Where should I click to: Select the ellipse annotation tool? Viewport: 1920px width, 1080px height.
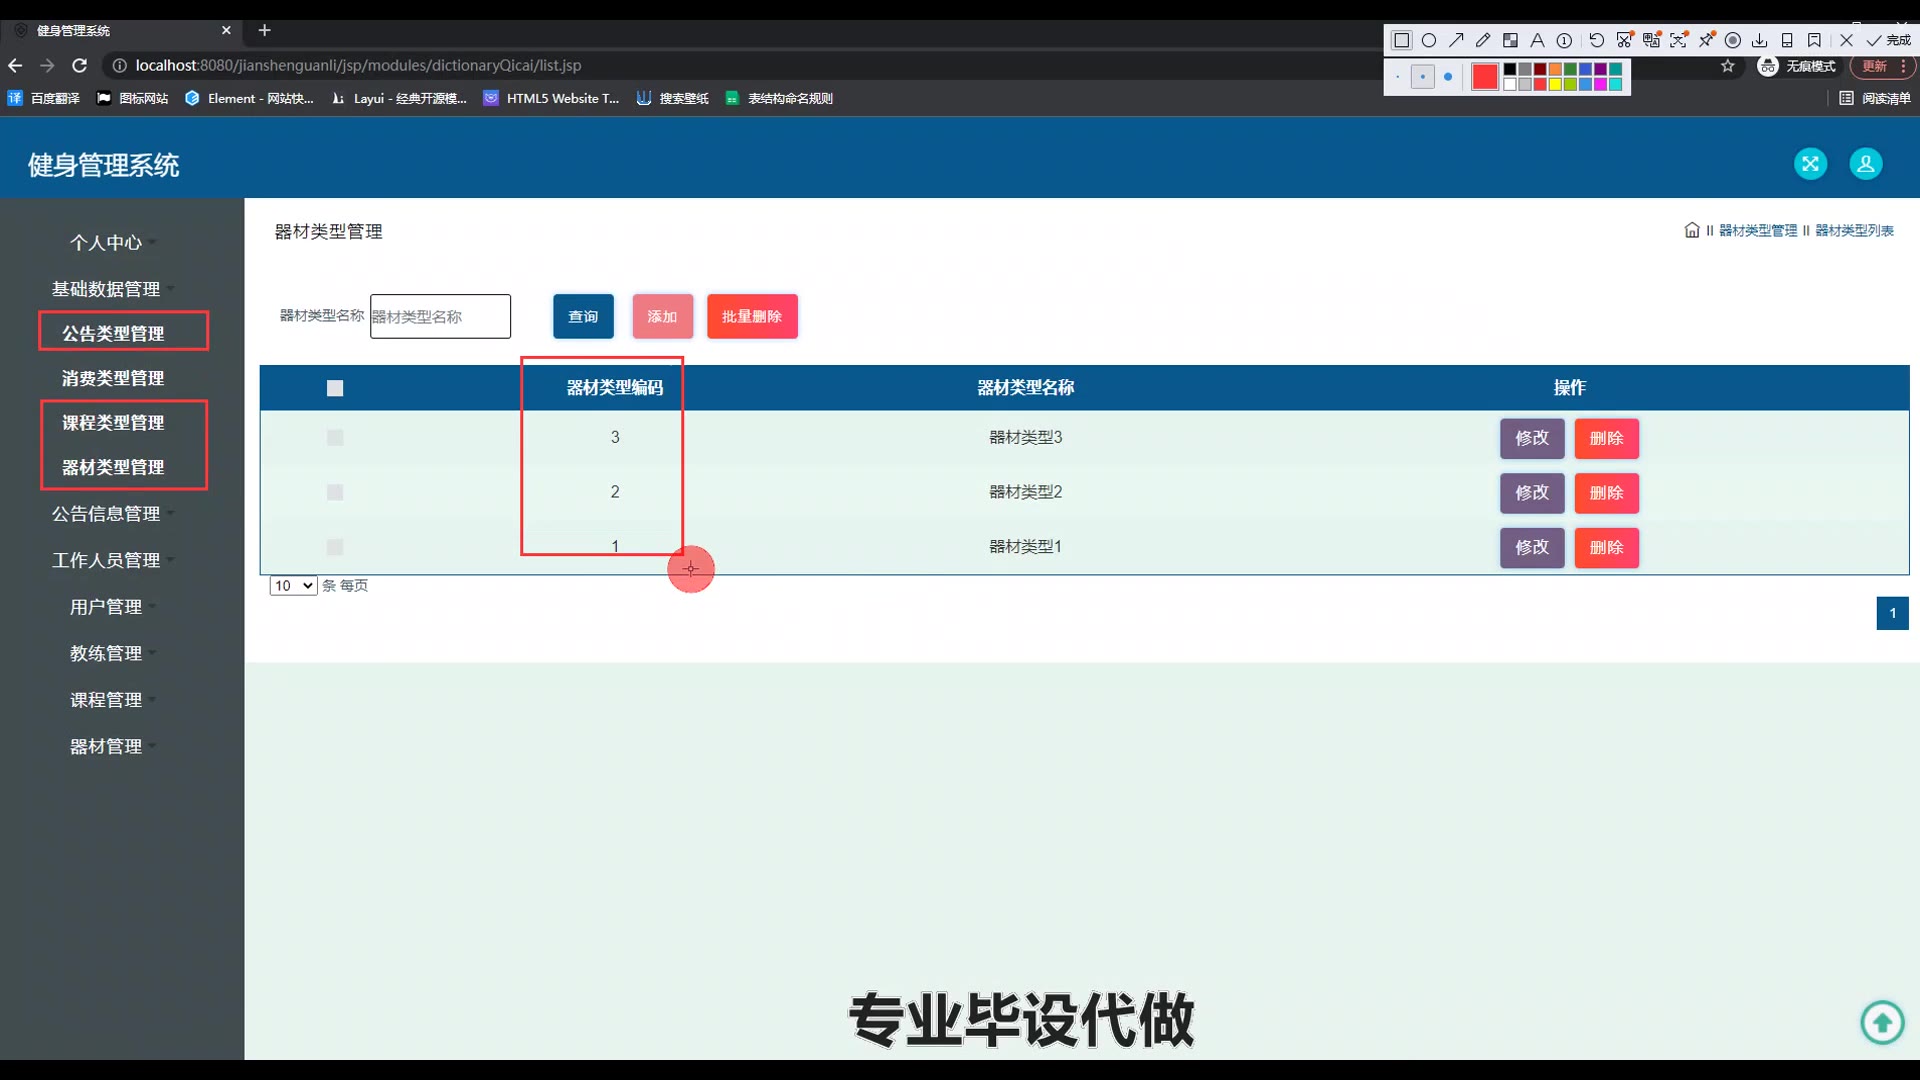point(1429,41)
